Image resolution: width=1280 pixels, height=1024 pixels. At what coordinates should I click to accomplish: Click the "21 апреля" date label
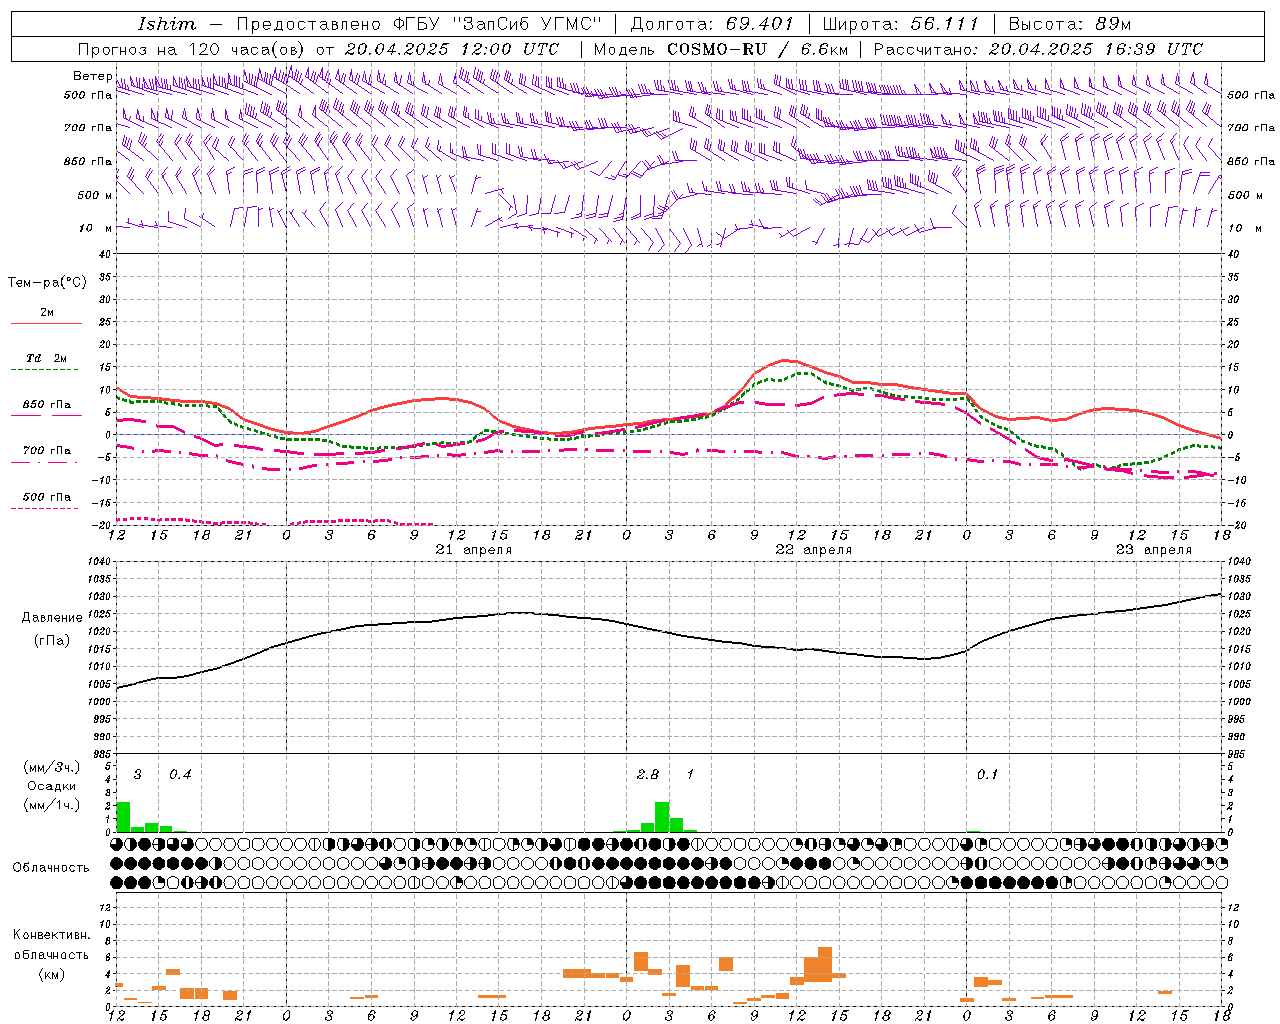pyautogui.click(x=474, y=550)
